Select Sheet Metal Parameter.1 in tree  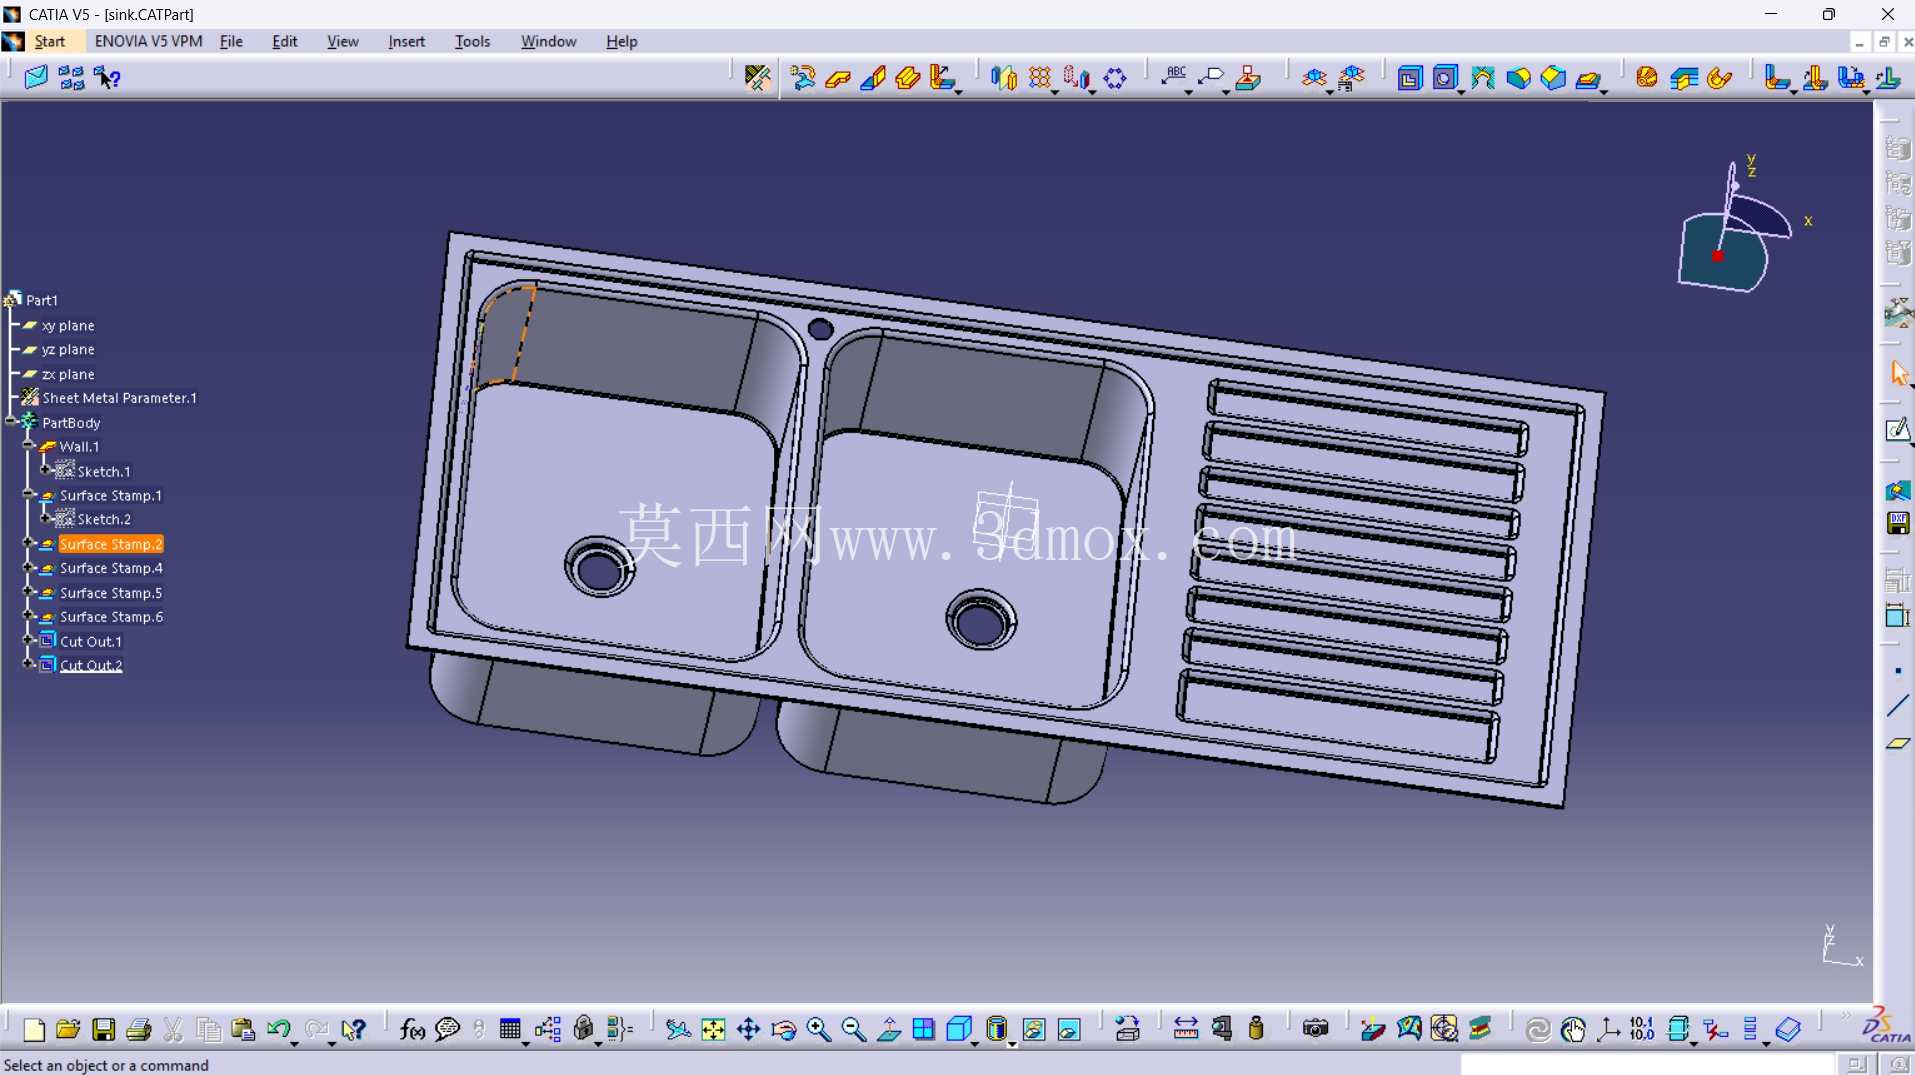point(119,398)
